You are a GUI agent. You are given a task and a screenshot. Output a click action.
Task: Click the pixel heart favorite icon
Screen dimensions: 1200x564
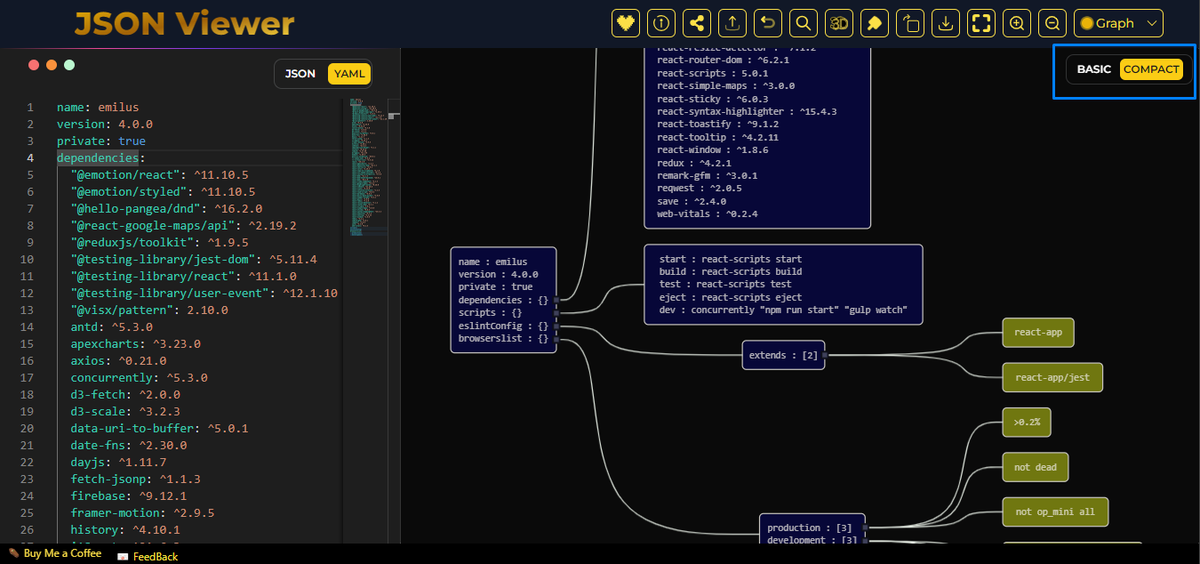pos(626,23)
